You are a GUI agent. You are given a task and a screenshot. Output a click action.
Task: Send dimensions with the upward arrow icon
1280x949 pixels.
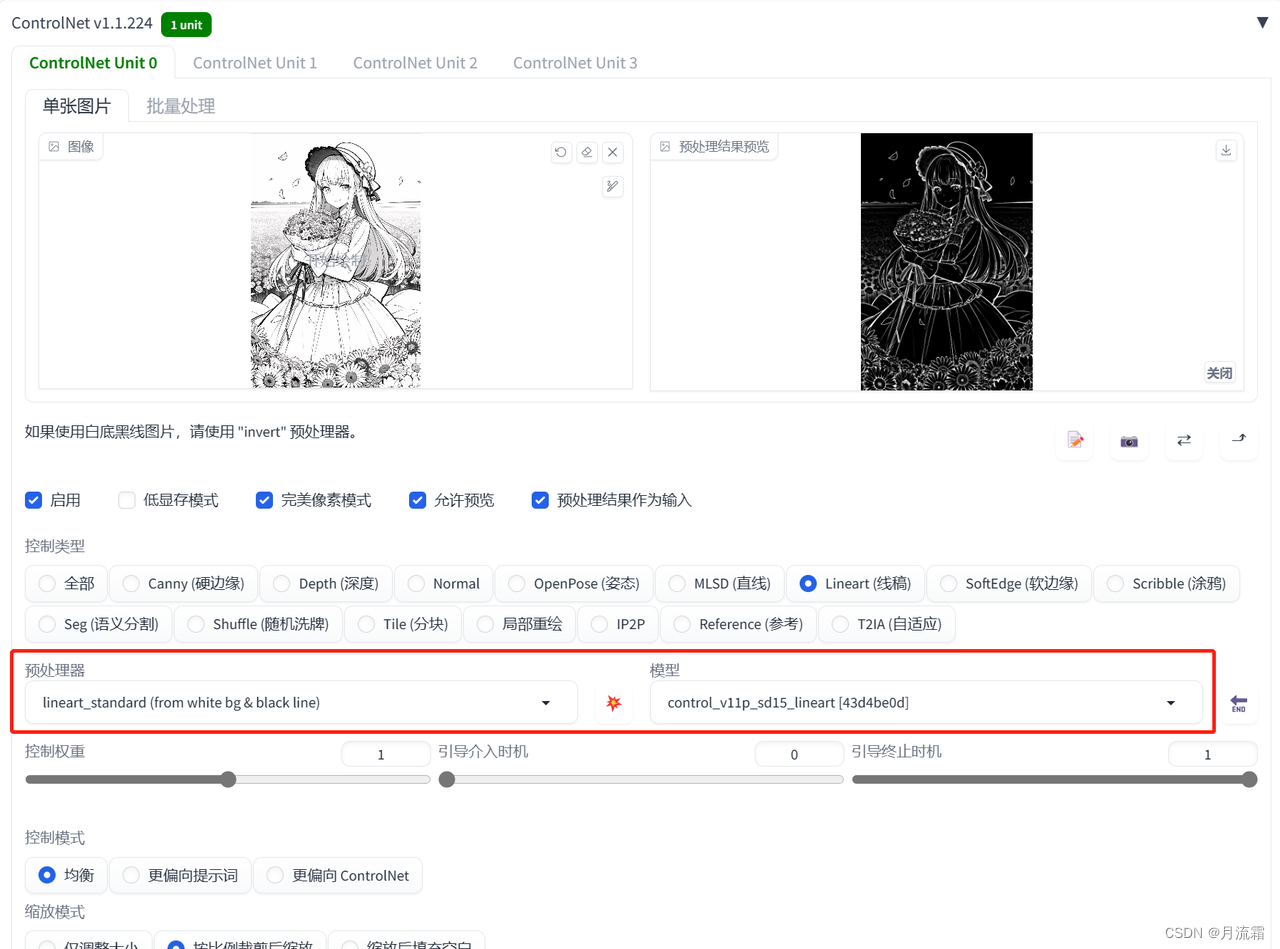[x=1238, y=440]
